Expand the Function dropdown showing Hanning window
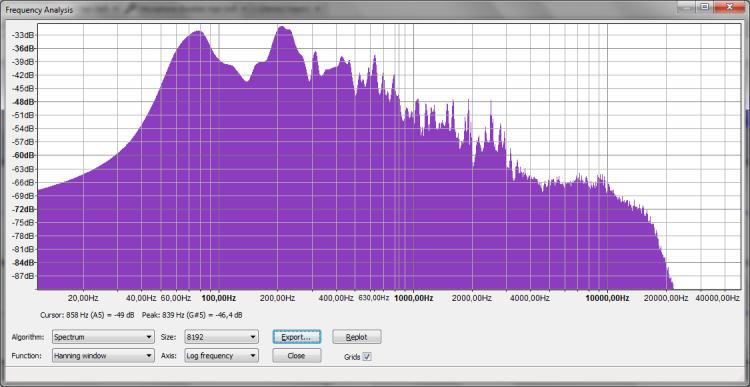This screenshot has height=387, width=750. pos(103,356)
